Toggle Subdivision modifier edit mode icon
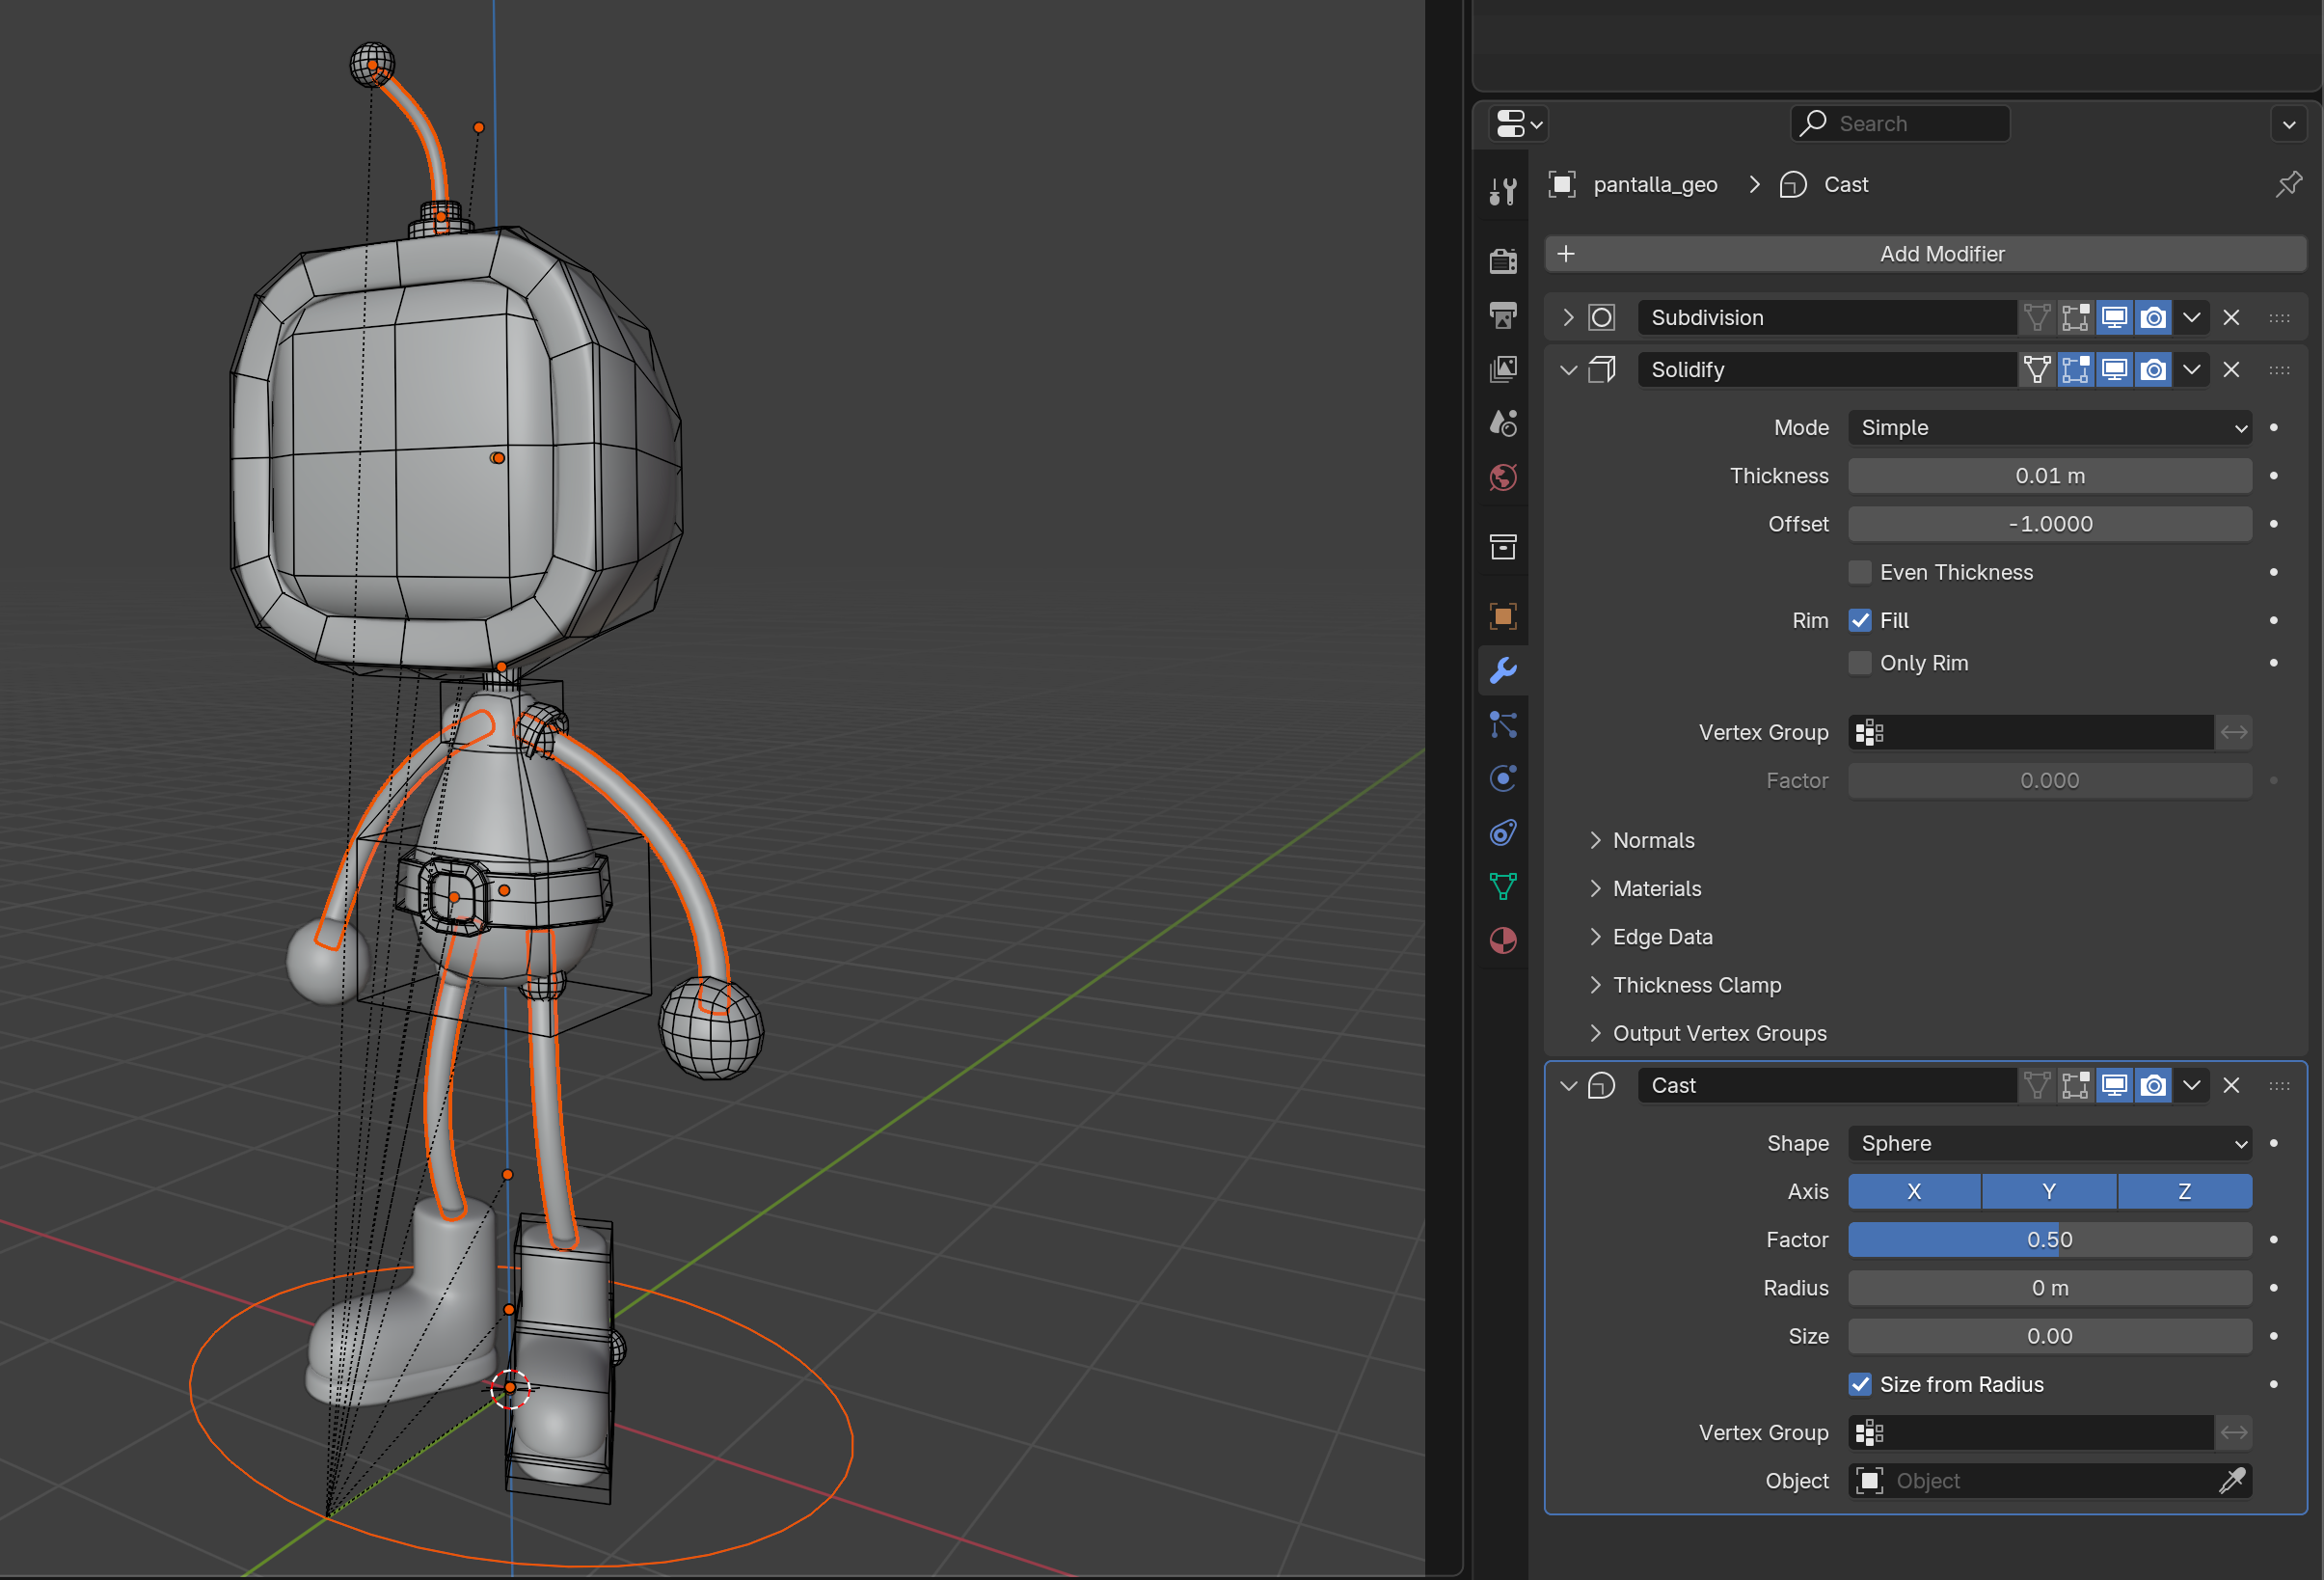The image size is (2324, 1580). point(2075,318)
